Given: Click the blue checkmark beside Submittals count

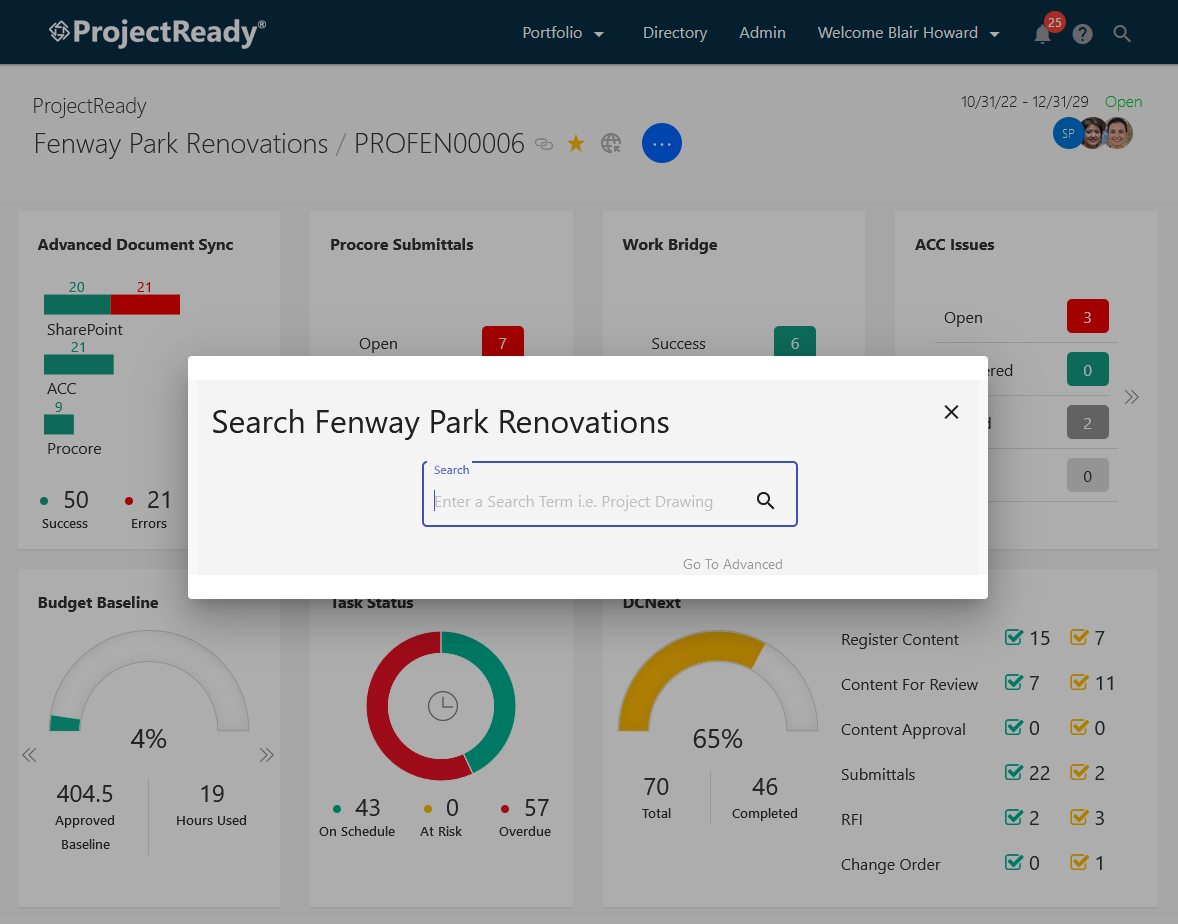Looking at the screenshot, I should pos(1015,772).
